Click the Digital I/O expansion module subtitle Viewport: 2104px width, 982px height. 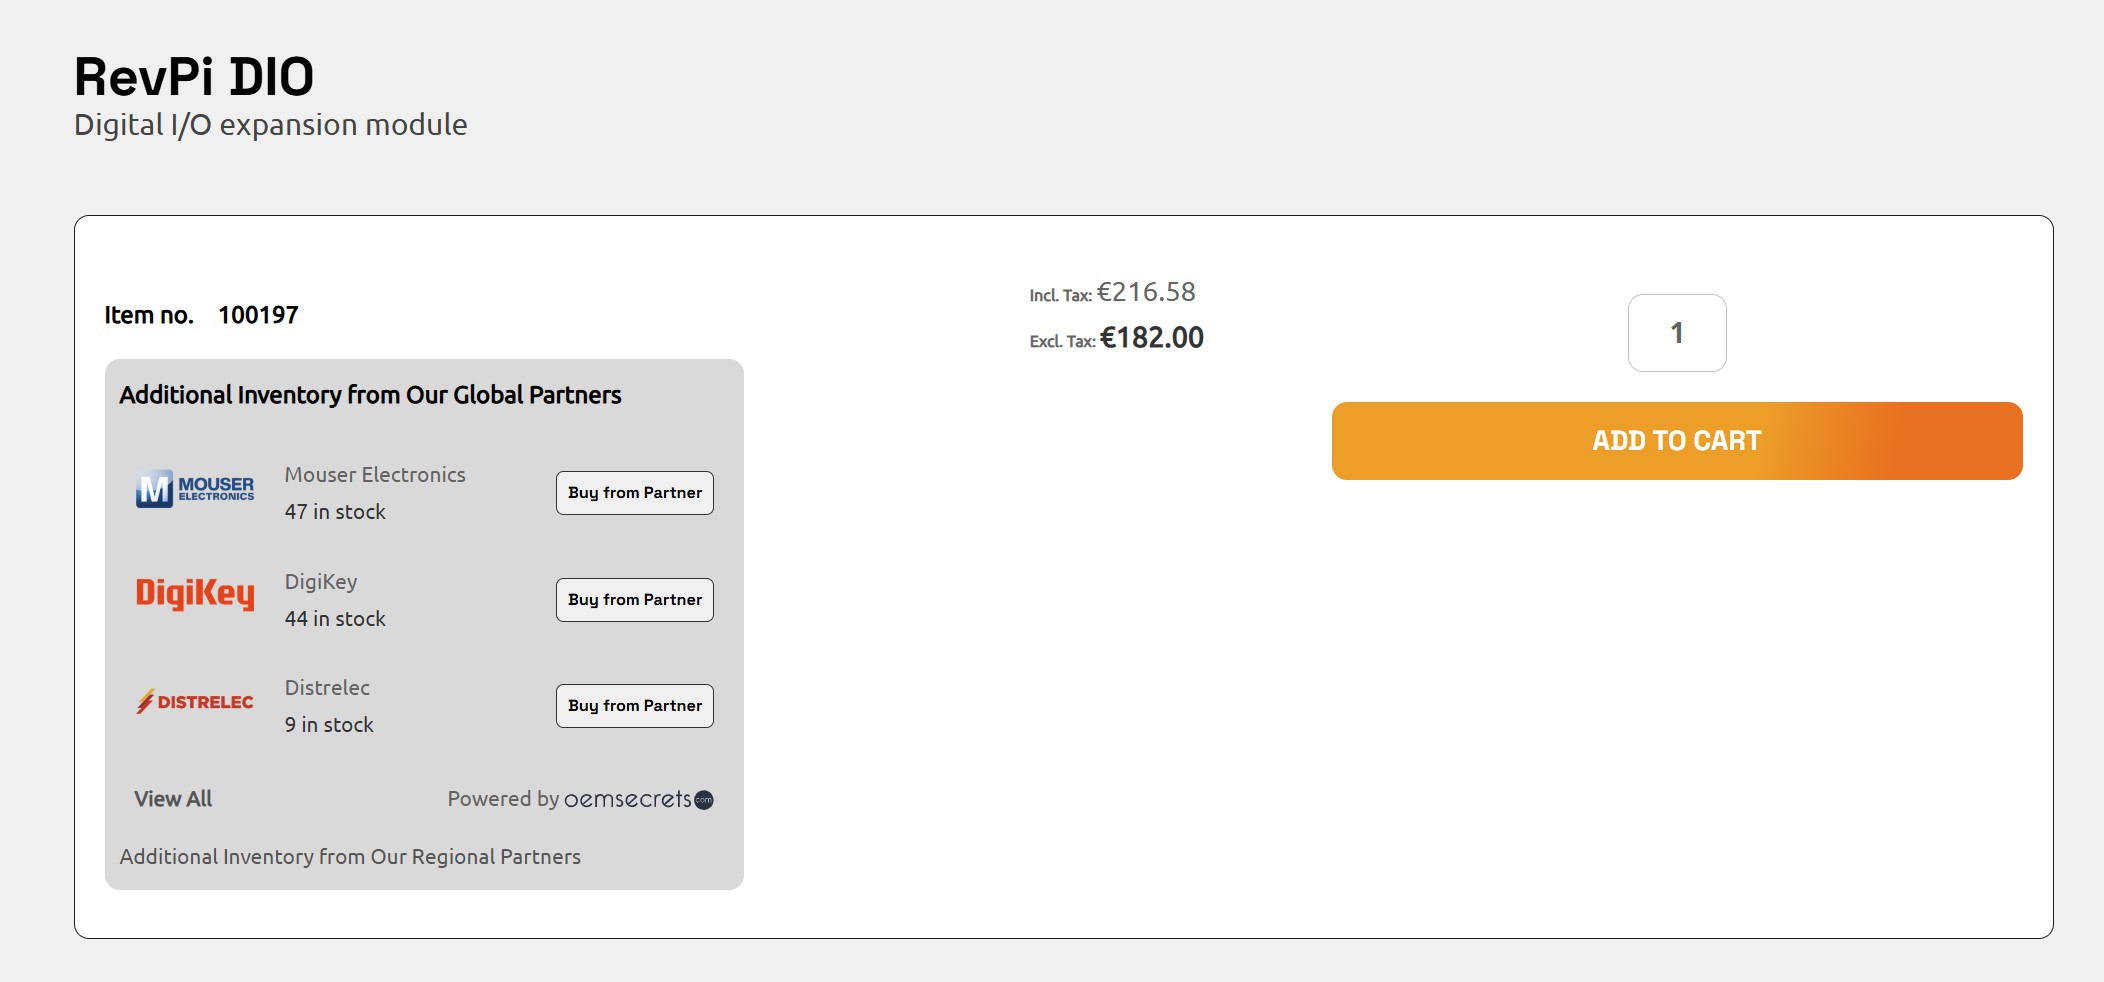(270, 124)
